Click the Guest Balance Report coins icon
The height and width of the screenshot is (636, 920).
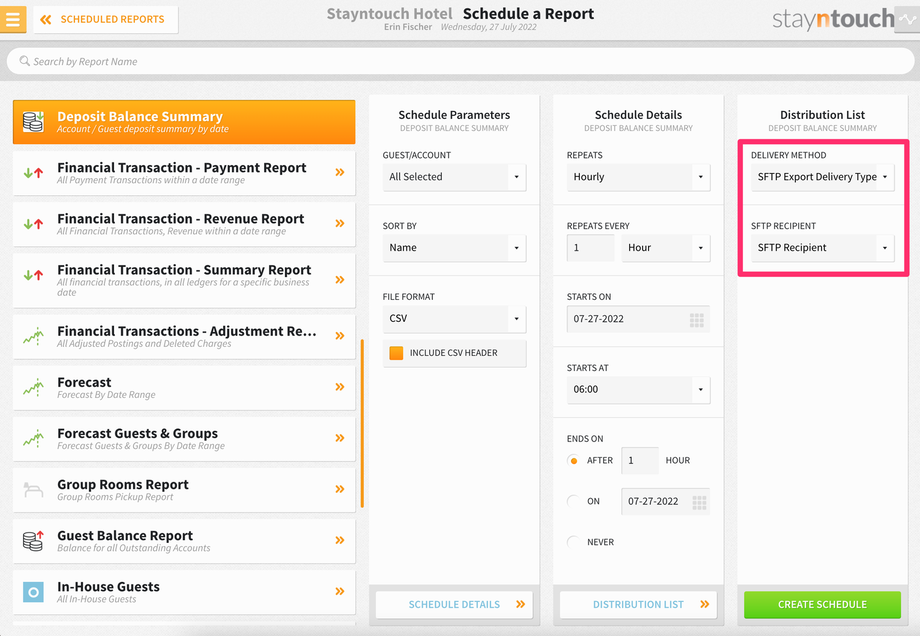[33, 540]
